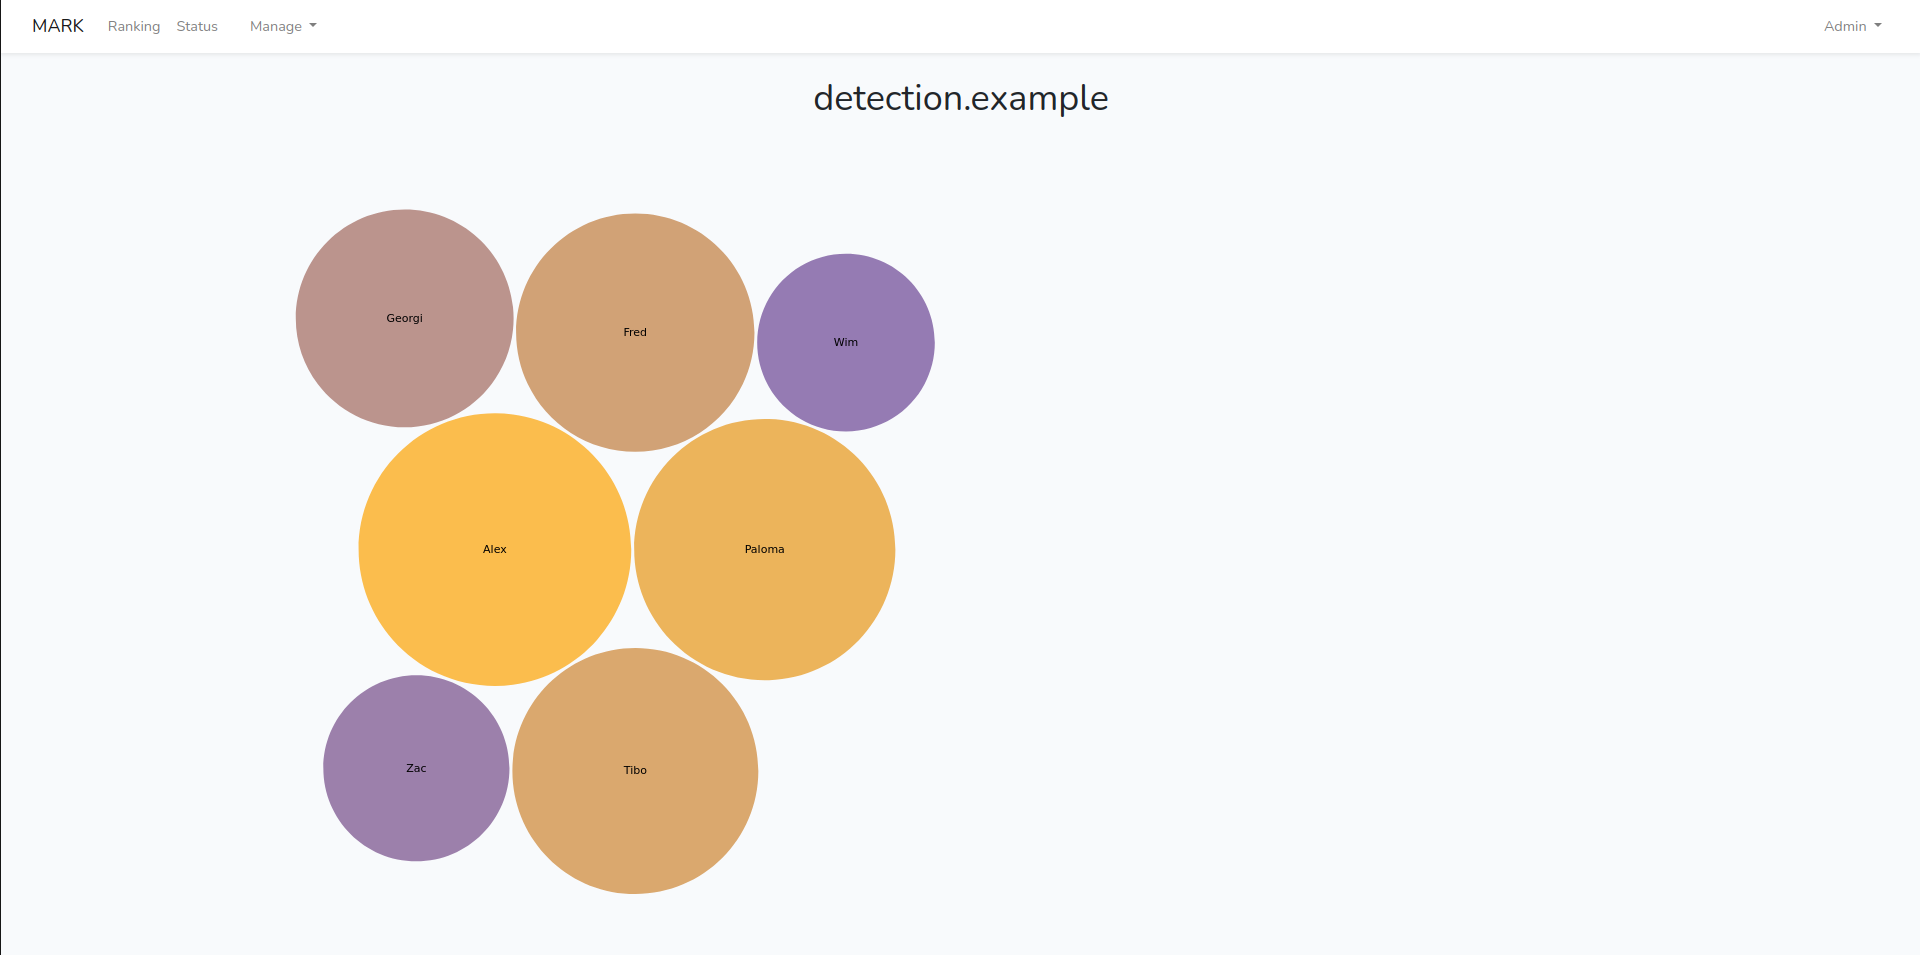
Task: Click the detection.example page heading
Action: 960,98
